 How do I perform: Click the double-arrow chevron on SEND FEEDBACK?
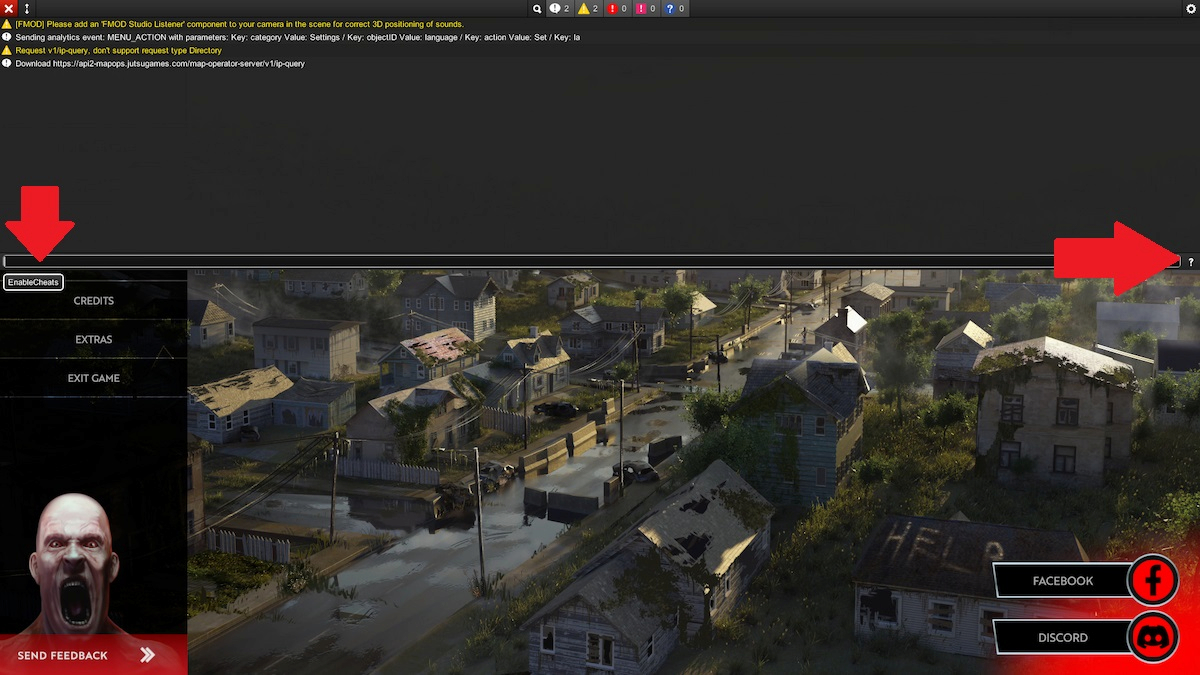coord(148,655)
